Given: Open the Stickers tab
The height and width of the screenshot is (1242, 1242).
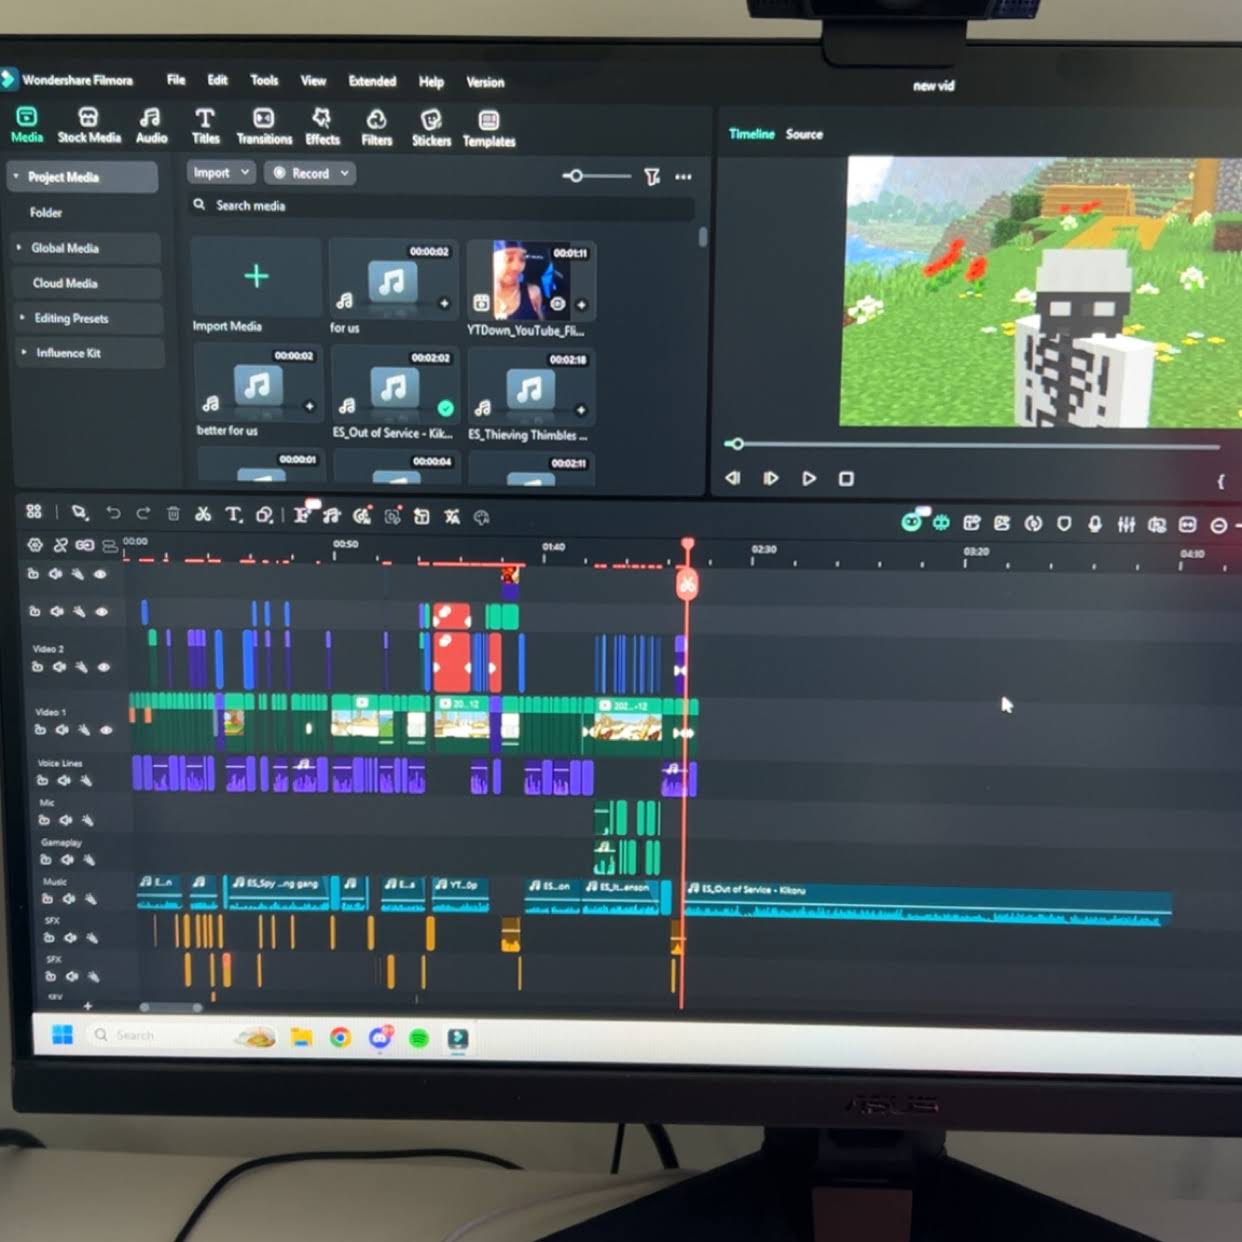Looking at the screenshot, I should tap(431, 130).
